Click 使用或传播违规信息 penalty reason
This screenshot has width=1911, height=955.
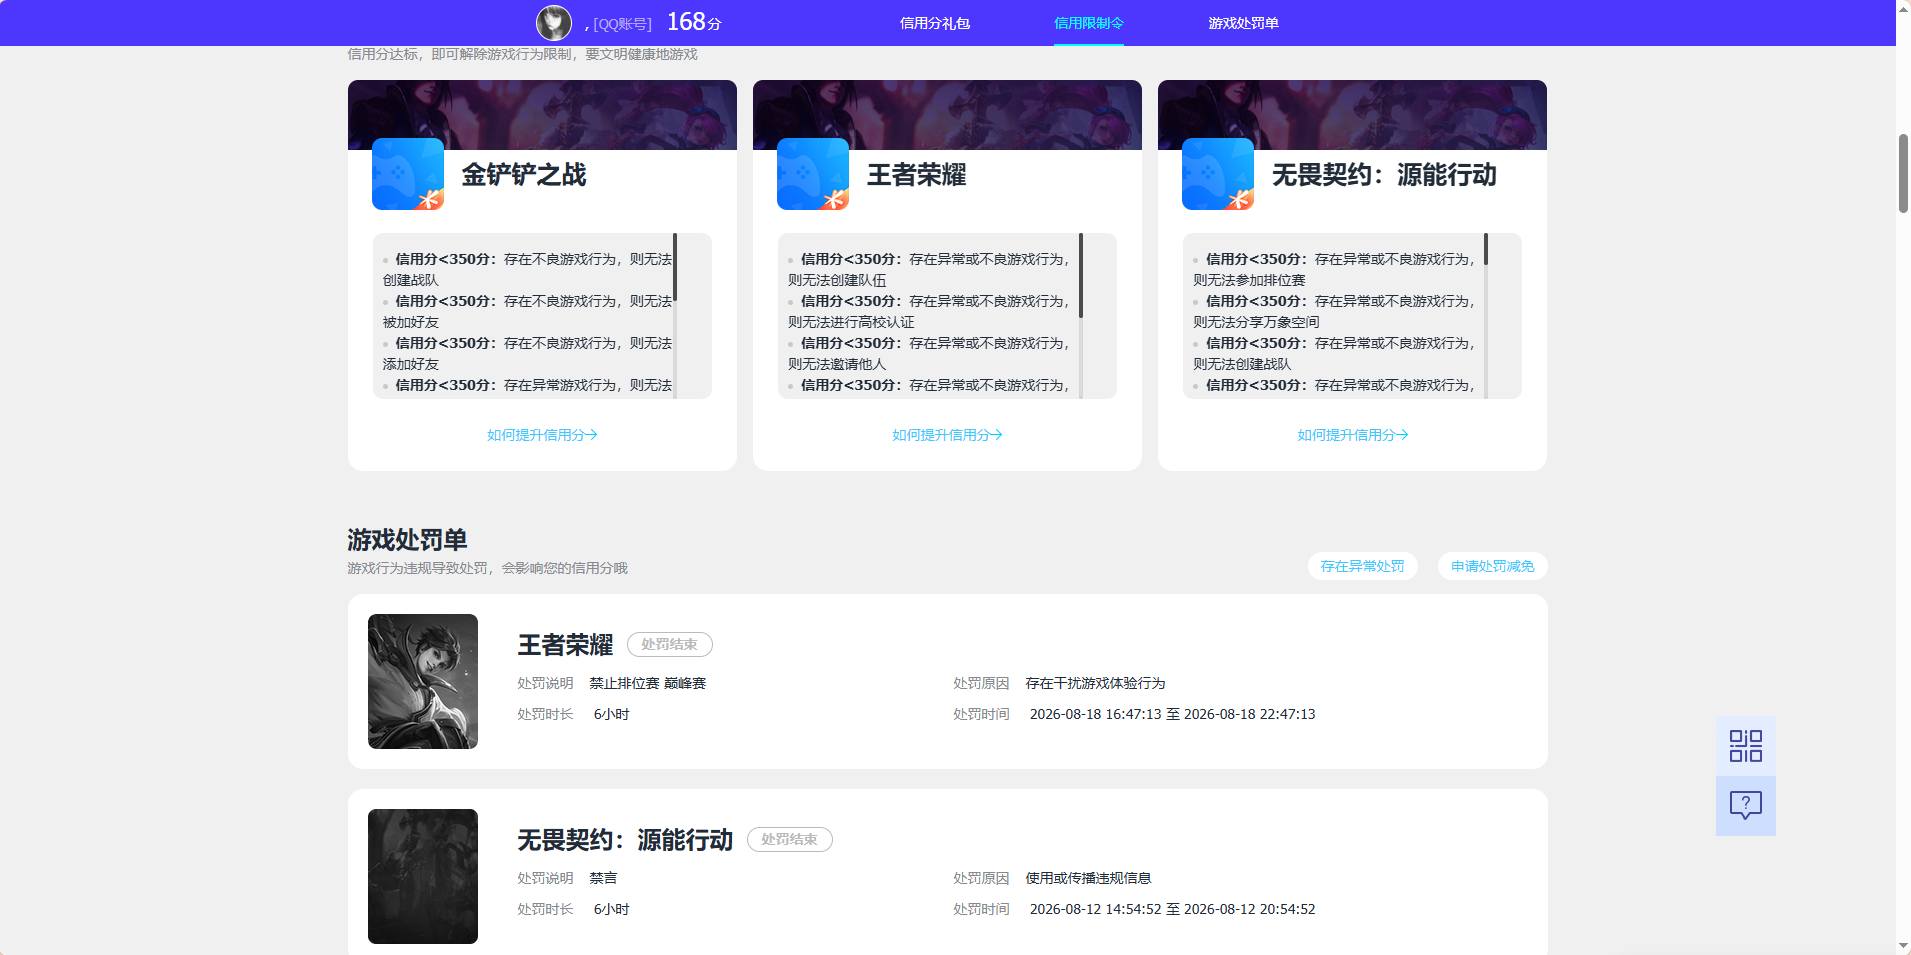point(1088,878)
